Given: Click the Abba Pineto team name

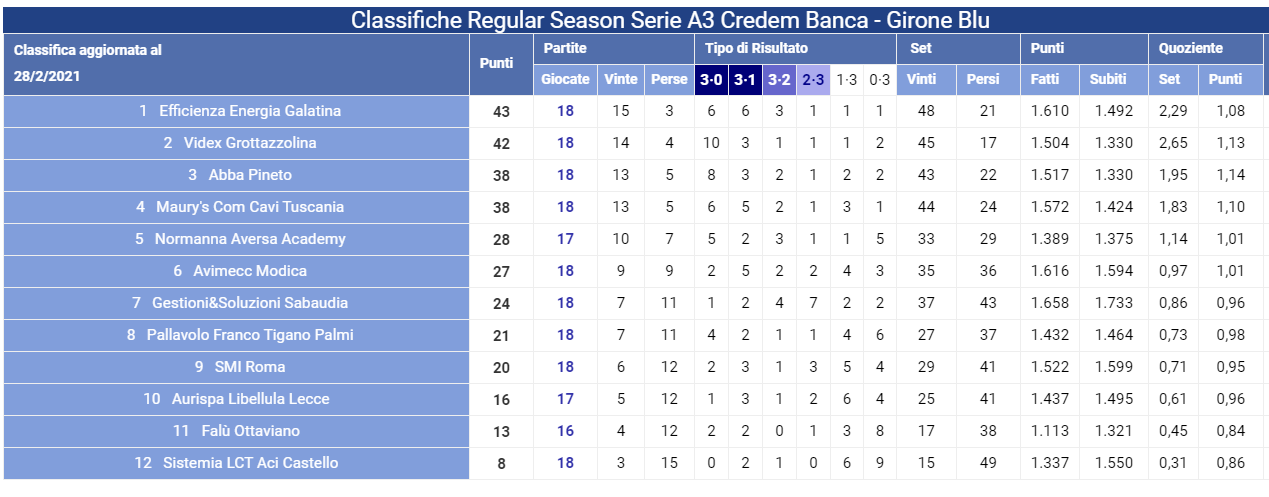Looking at the screenshot, I should coord(250,175).
